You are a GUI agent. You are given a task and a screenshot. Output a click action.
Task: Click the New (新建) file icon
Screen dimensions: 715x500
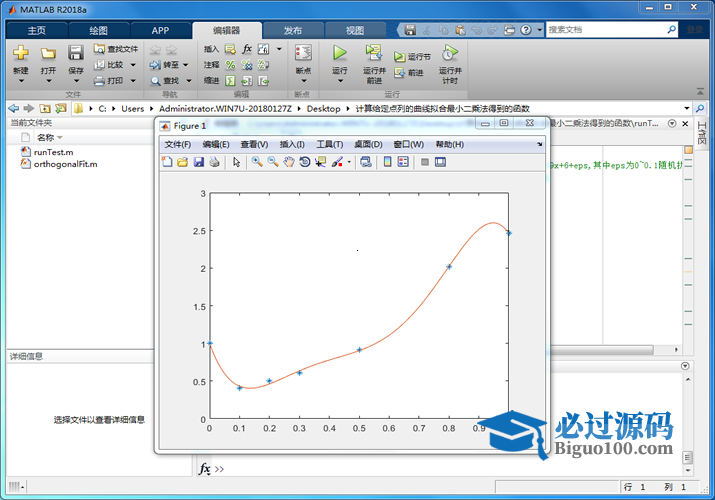click(21, 53)
